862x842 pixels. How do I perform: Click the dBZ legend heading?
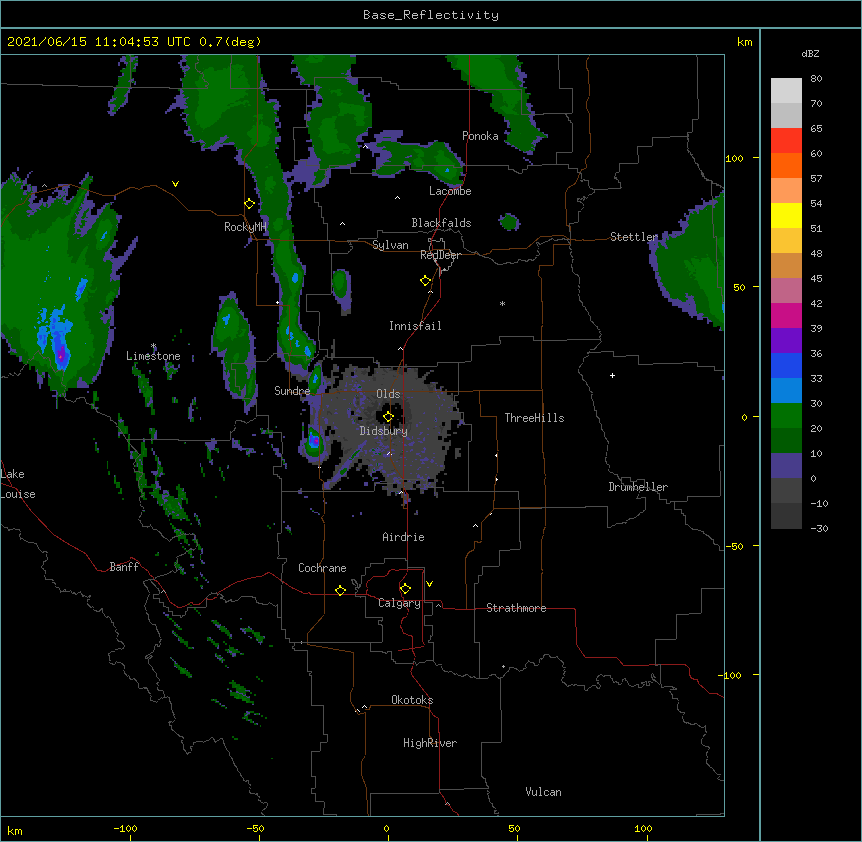pyautogui.click(x=810, y=54)
